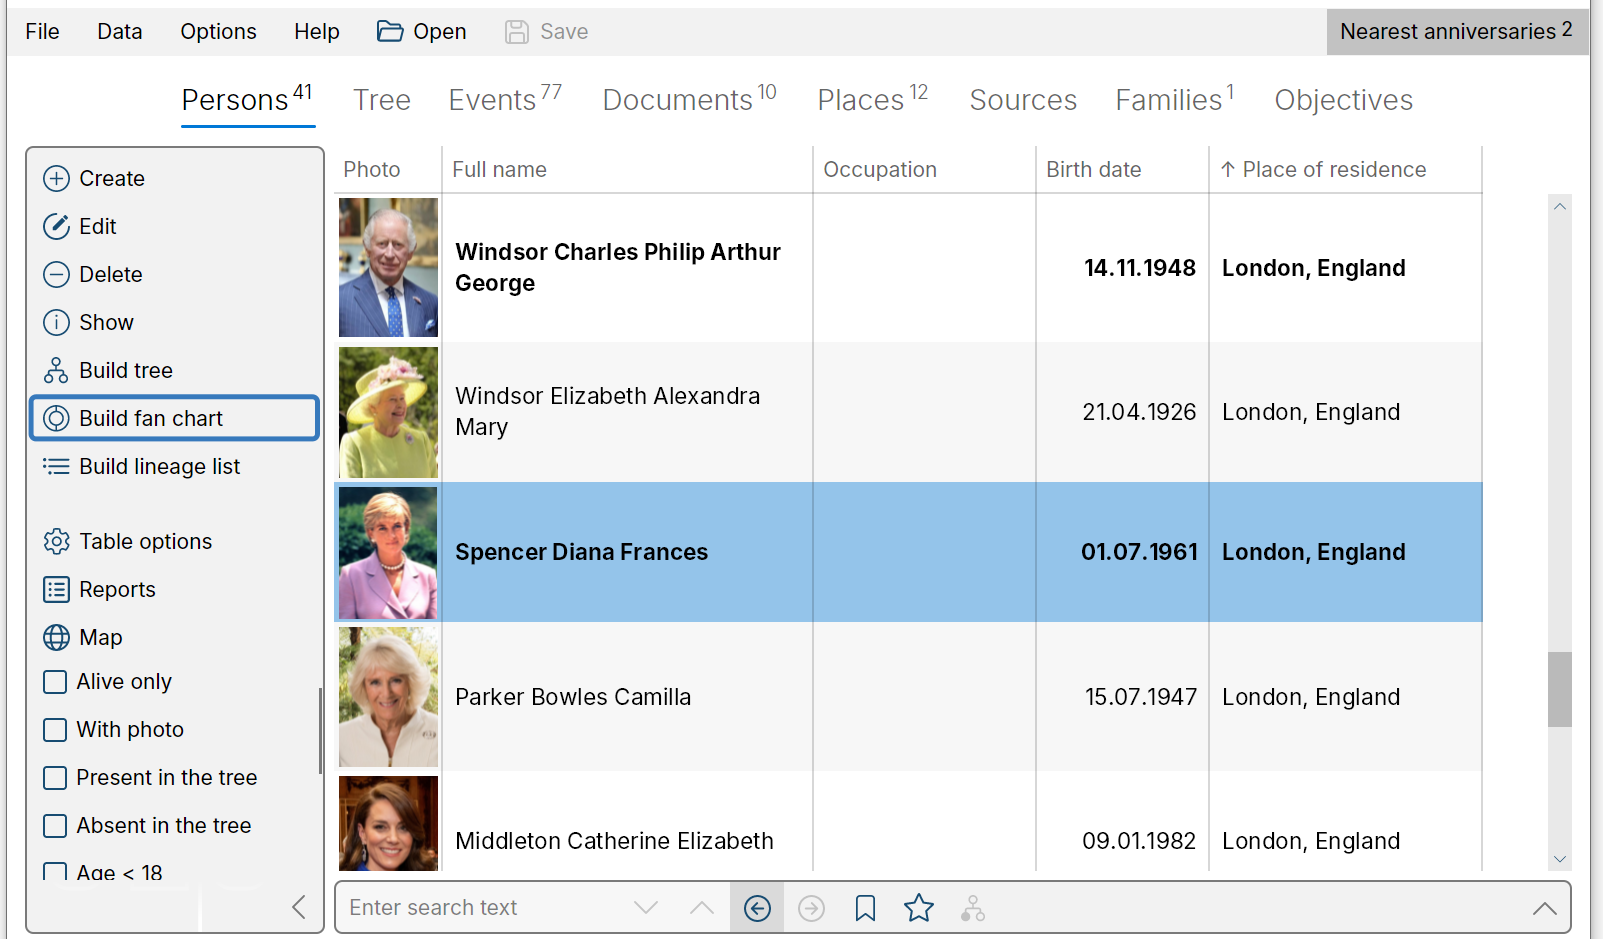Switch to the Places tab

pyautogui.click(x=872, y=100)
